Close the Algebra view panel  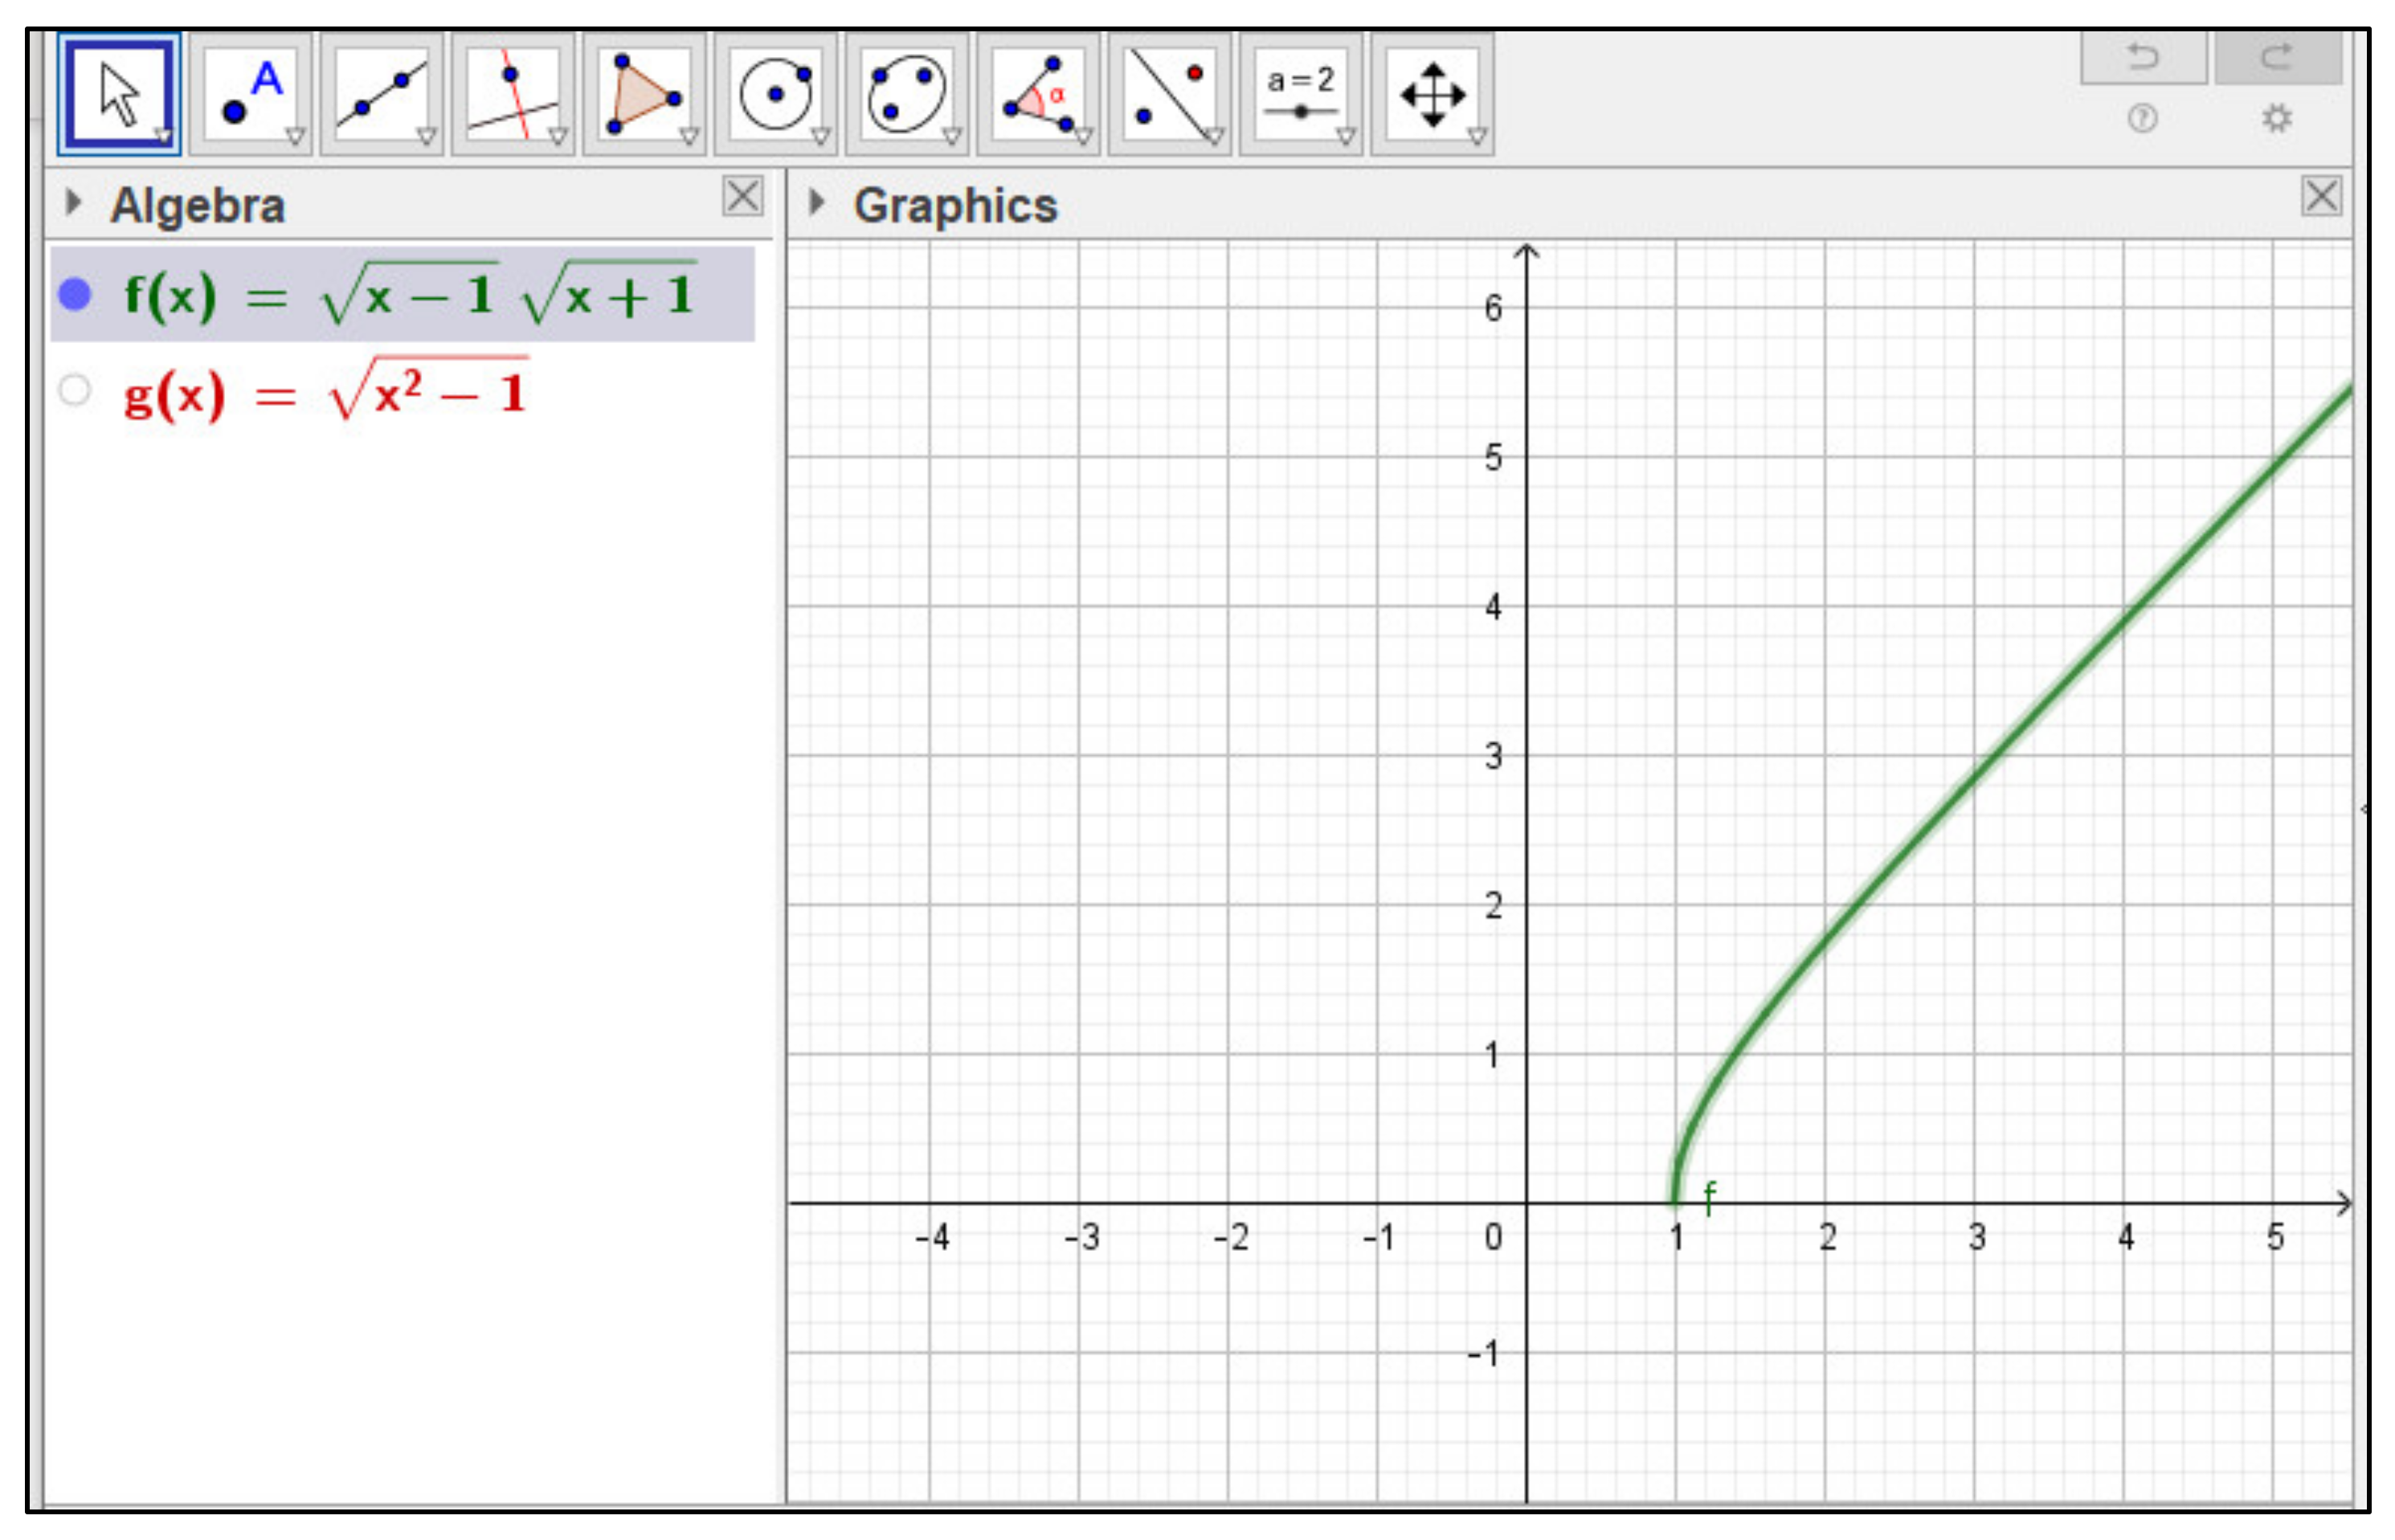(x=742, y=196)
